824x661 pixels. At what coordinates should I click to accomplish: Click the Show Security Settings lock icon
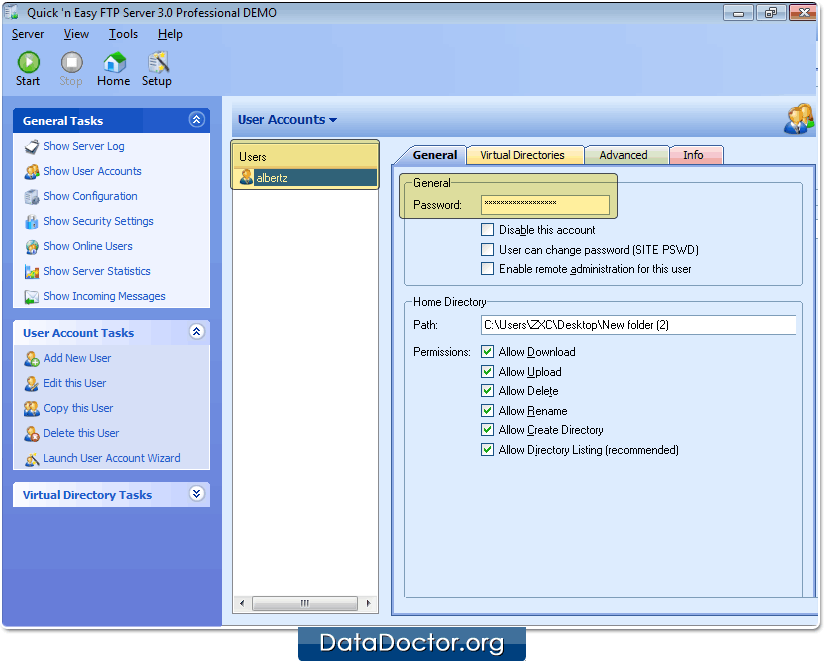click(x=32, y=222)
